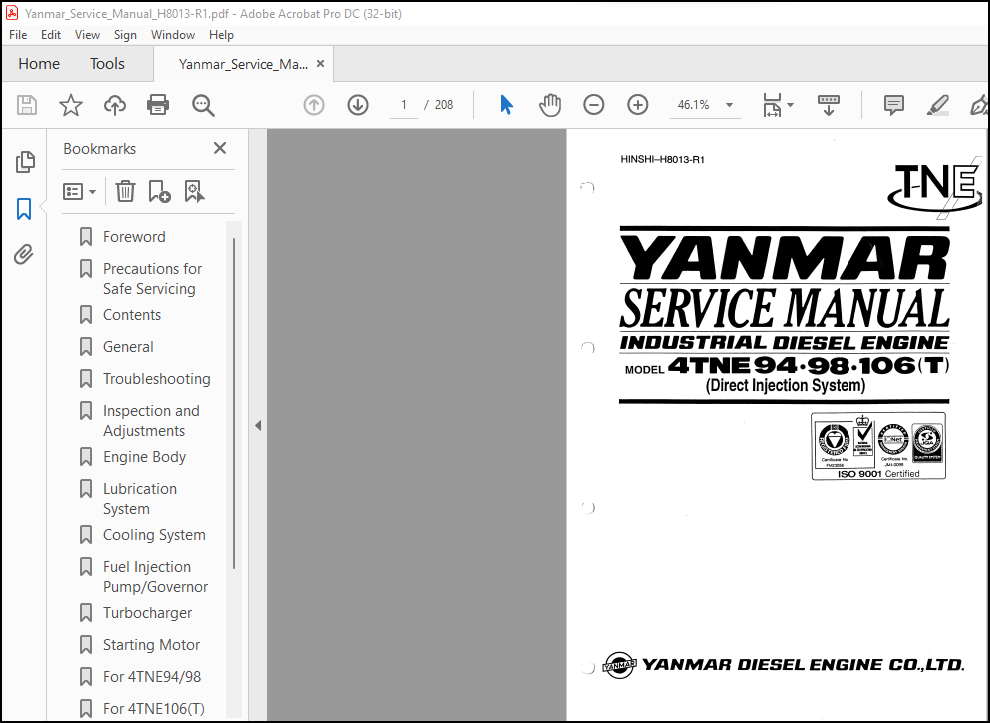This screenshot has width=990, height=723.
Task: Click the page number field
Action: tap(403, 105)
